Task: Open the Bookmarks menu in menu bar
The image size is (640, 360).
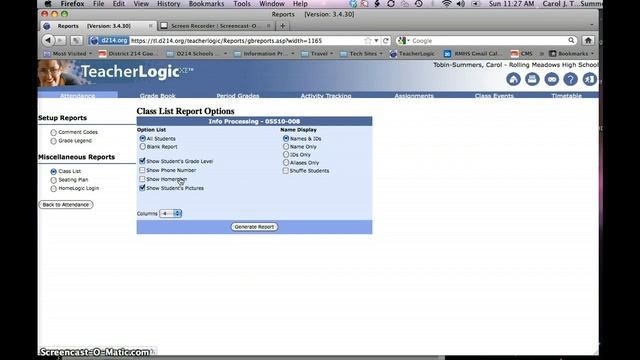Action: pos(206,4)
